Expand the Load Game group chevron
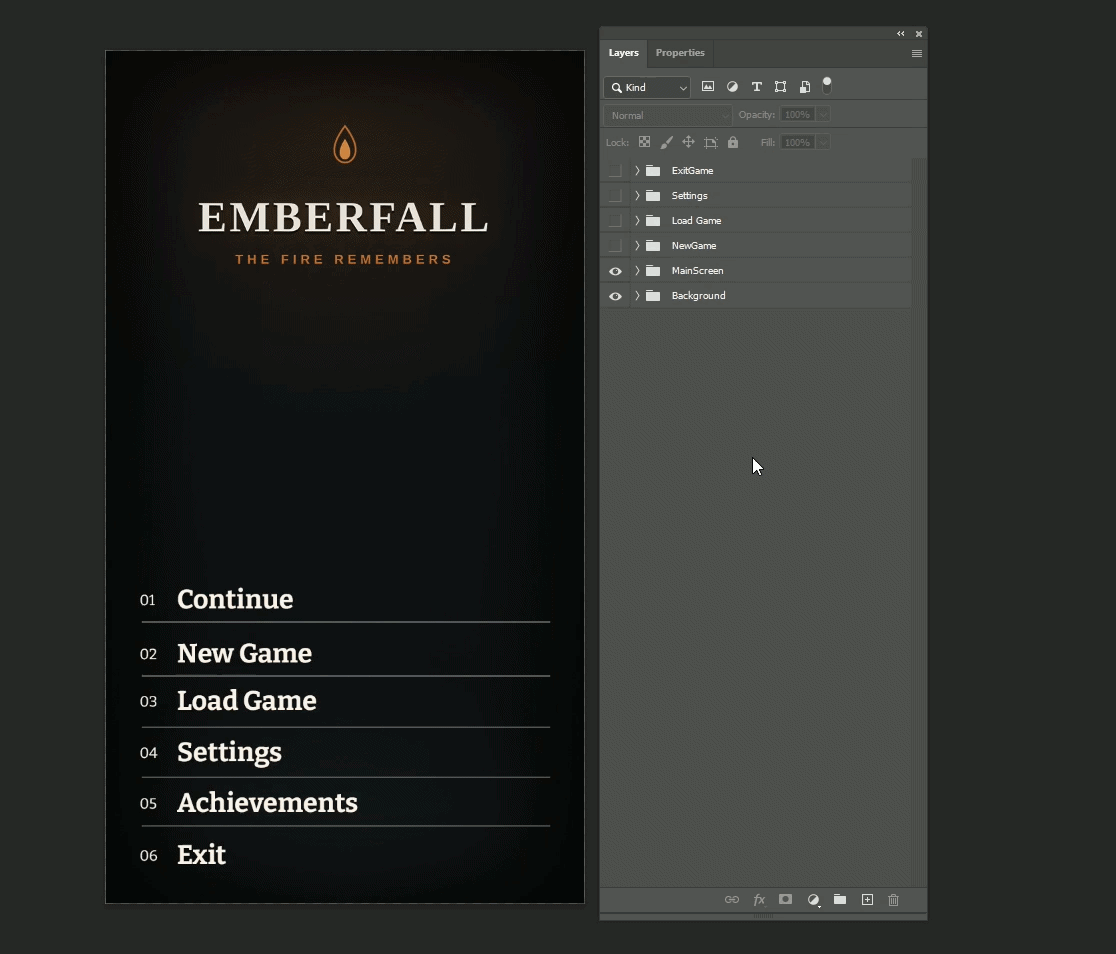Image resolution: width=1116 pixels, height=954 pixels. point(637,221)
